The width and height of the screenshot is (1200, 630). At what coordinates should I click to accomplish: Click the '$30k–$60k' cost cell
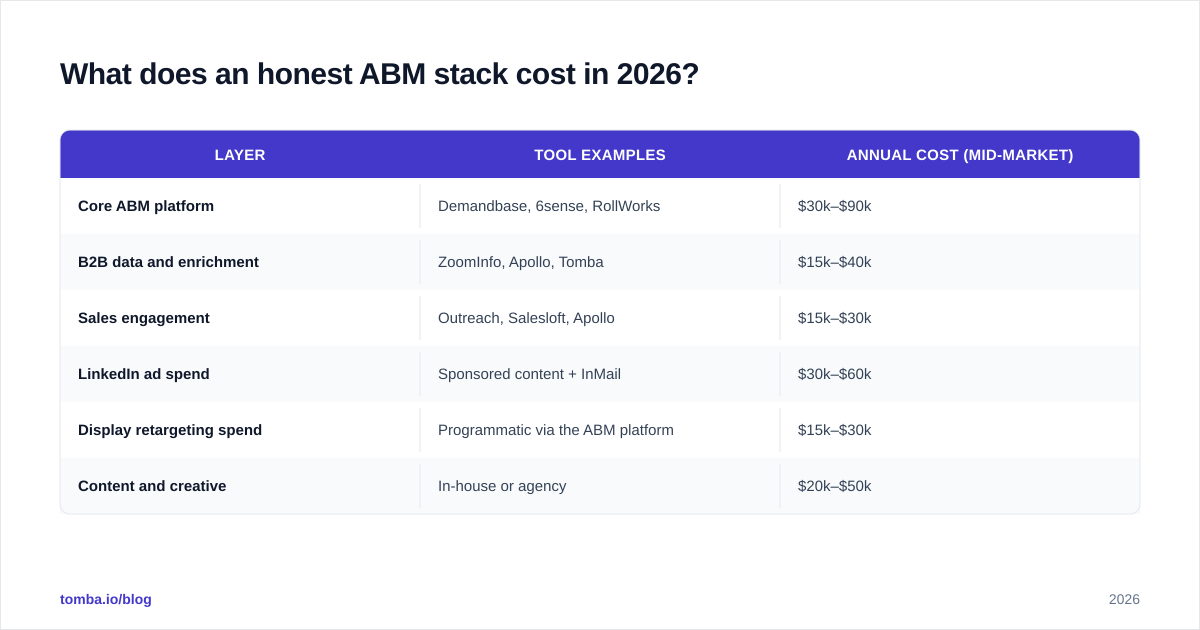[960, 374]
